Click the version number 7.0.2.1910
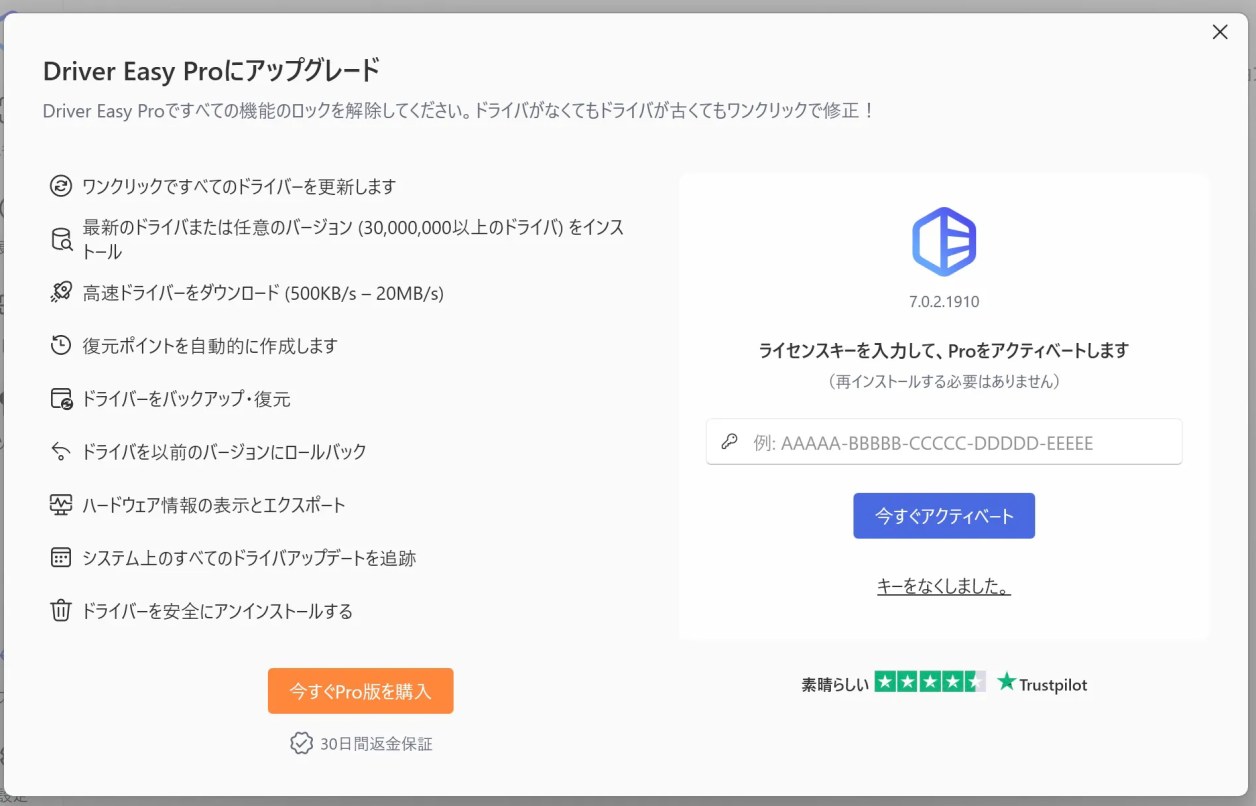Screen dimensions: 1256x806 click(944, 301)
